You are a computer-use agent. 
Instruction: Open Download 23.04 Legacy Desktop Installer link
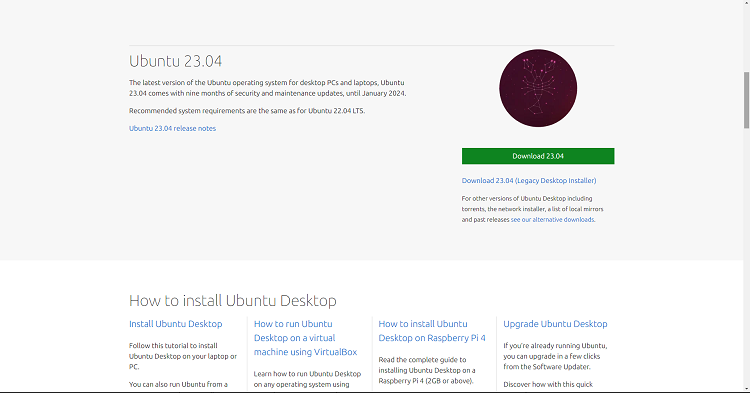[529, 180]
